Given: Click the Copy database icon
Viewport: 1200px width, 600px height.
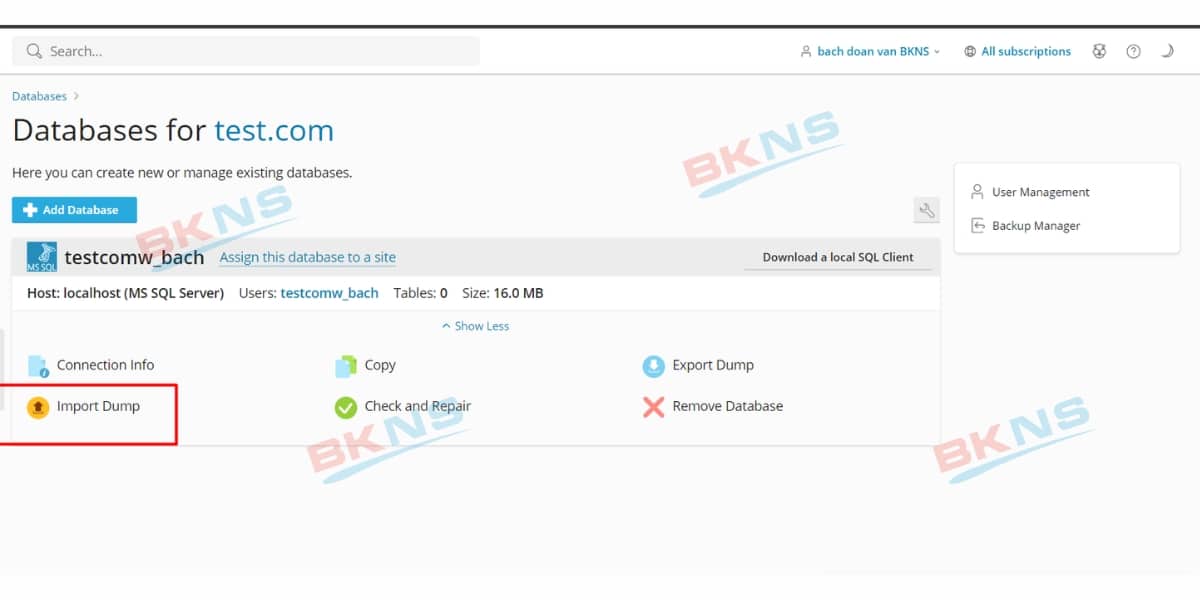Looking at the screenshot, I should [x=345, y=366].
